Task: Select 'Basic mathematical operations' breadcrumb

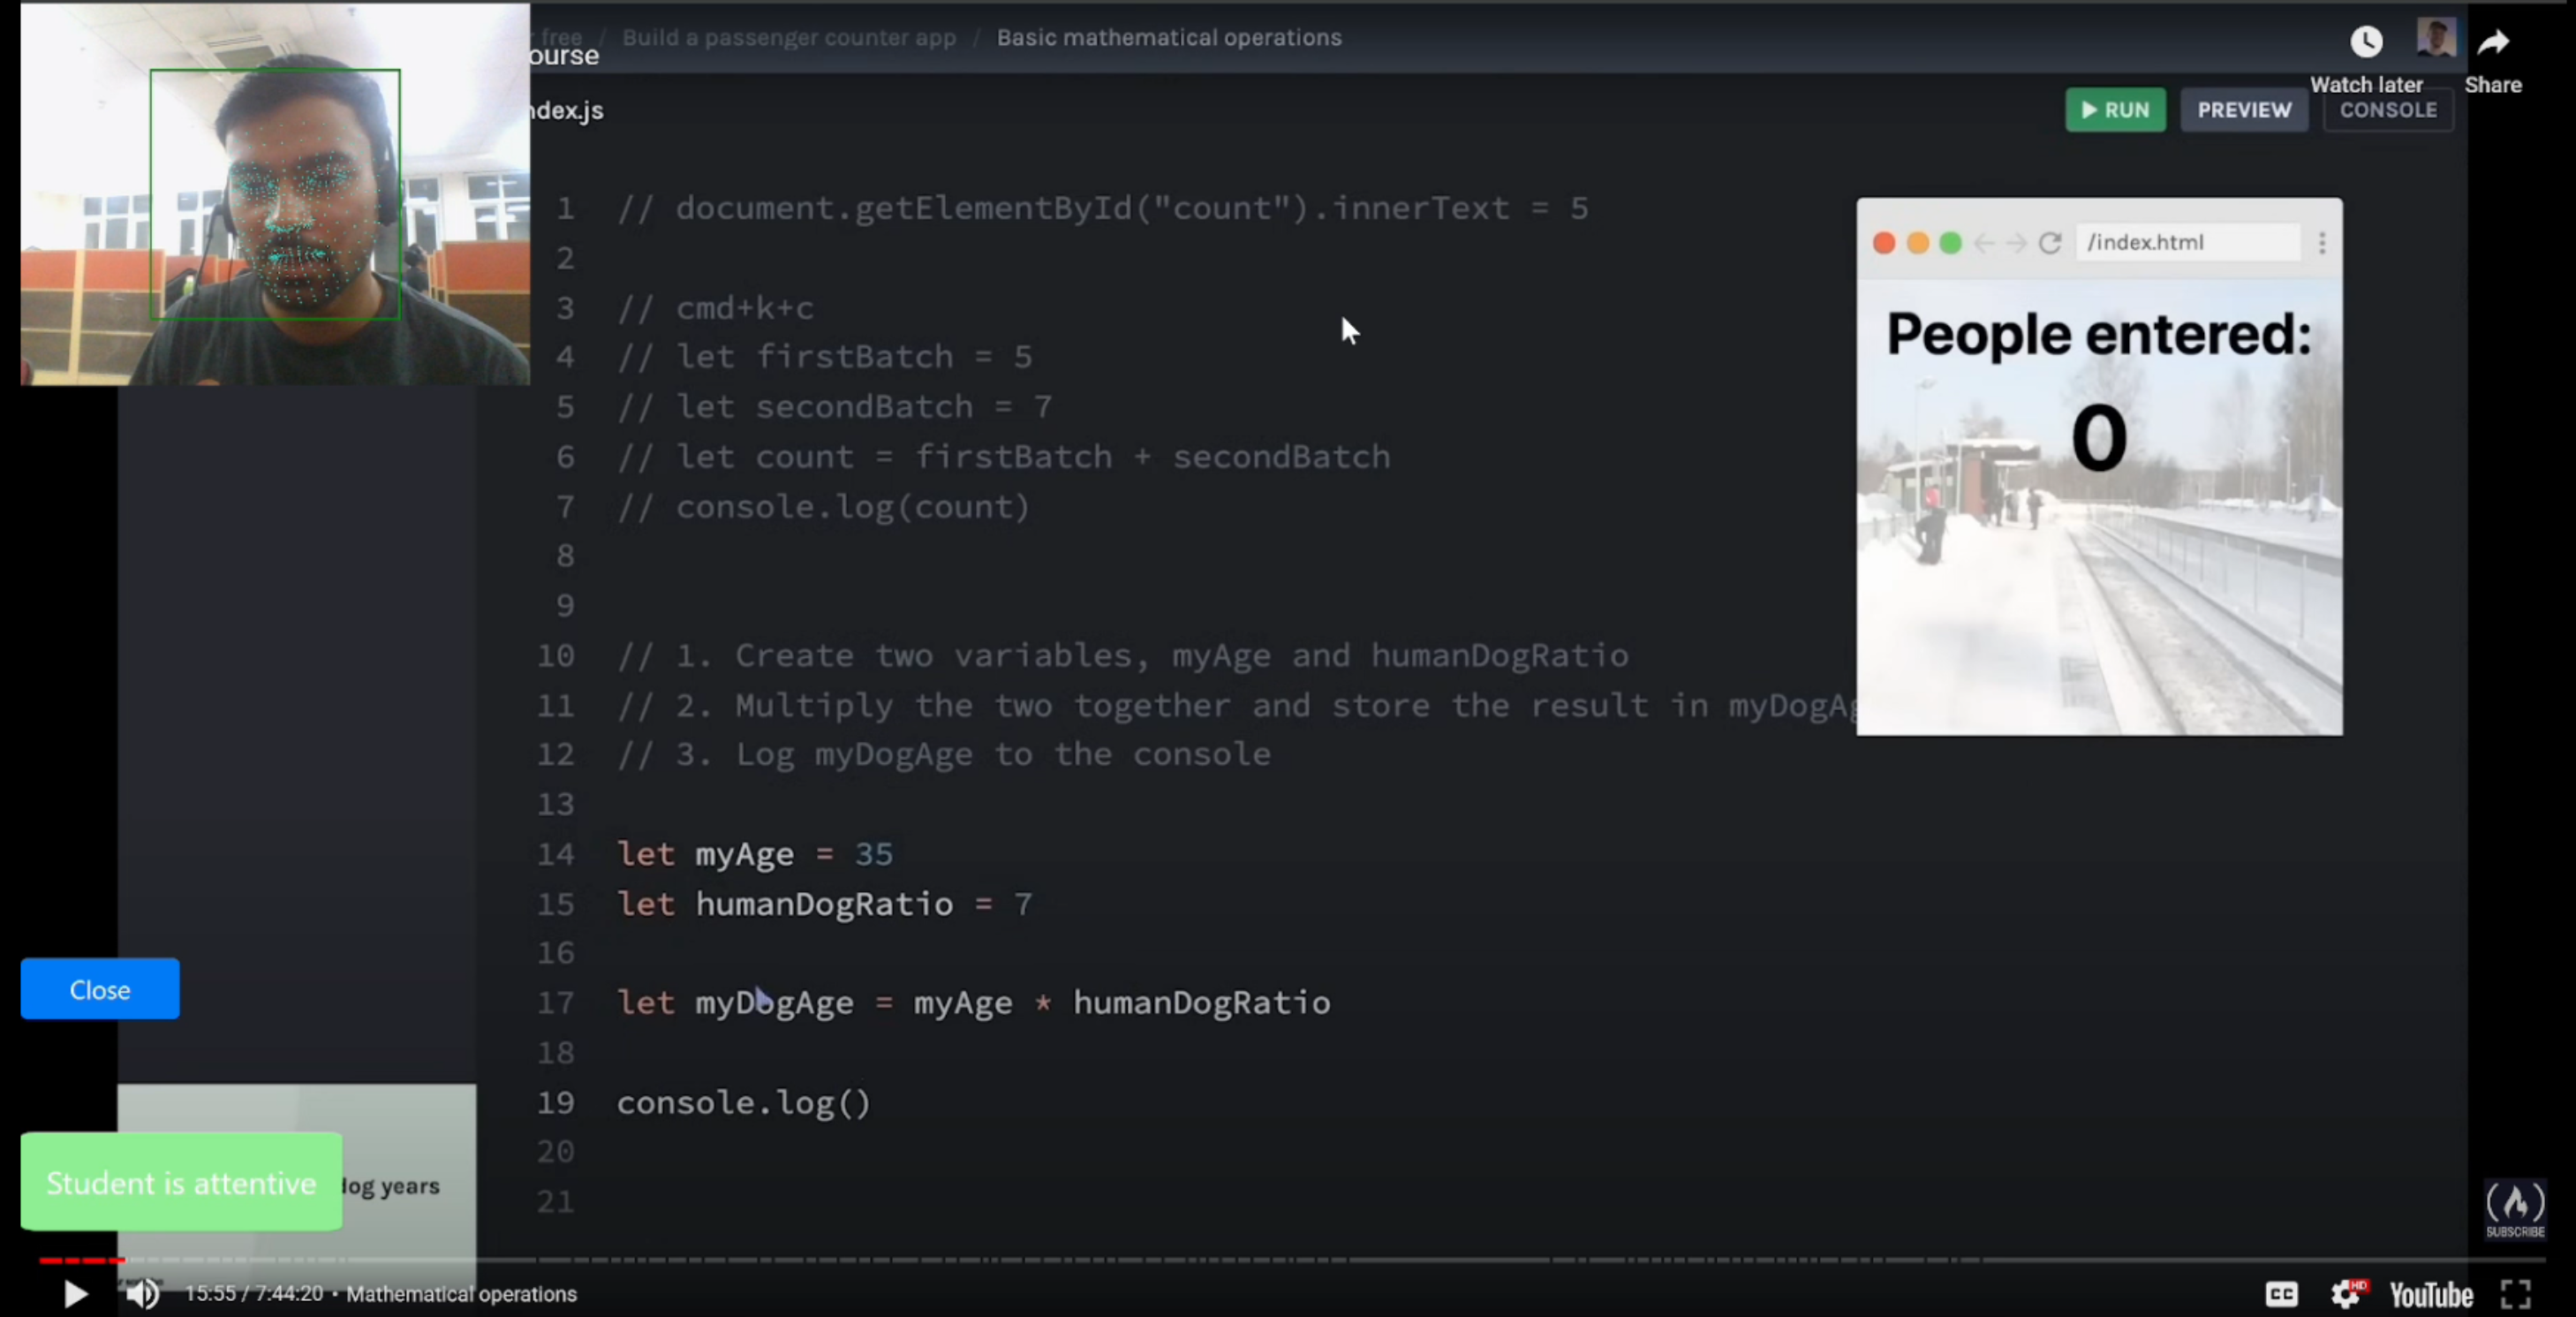Action: coord(1168,38)
